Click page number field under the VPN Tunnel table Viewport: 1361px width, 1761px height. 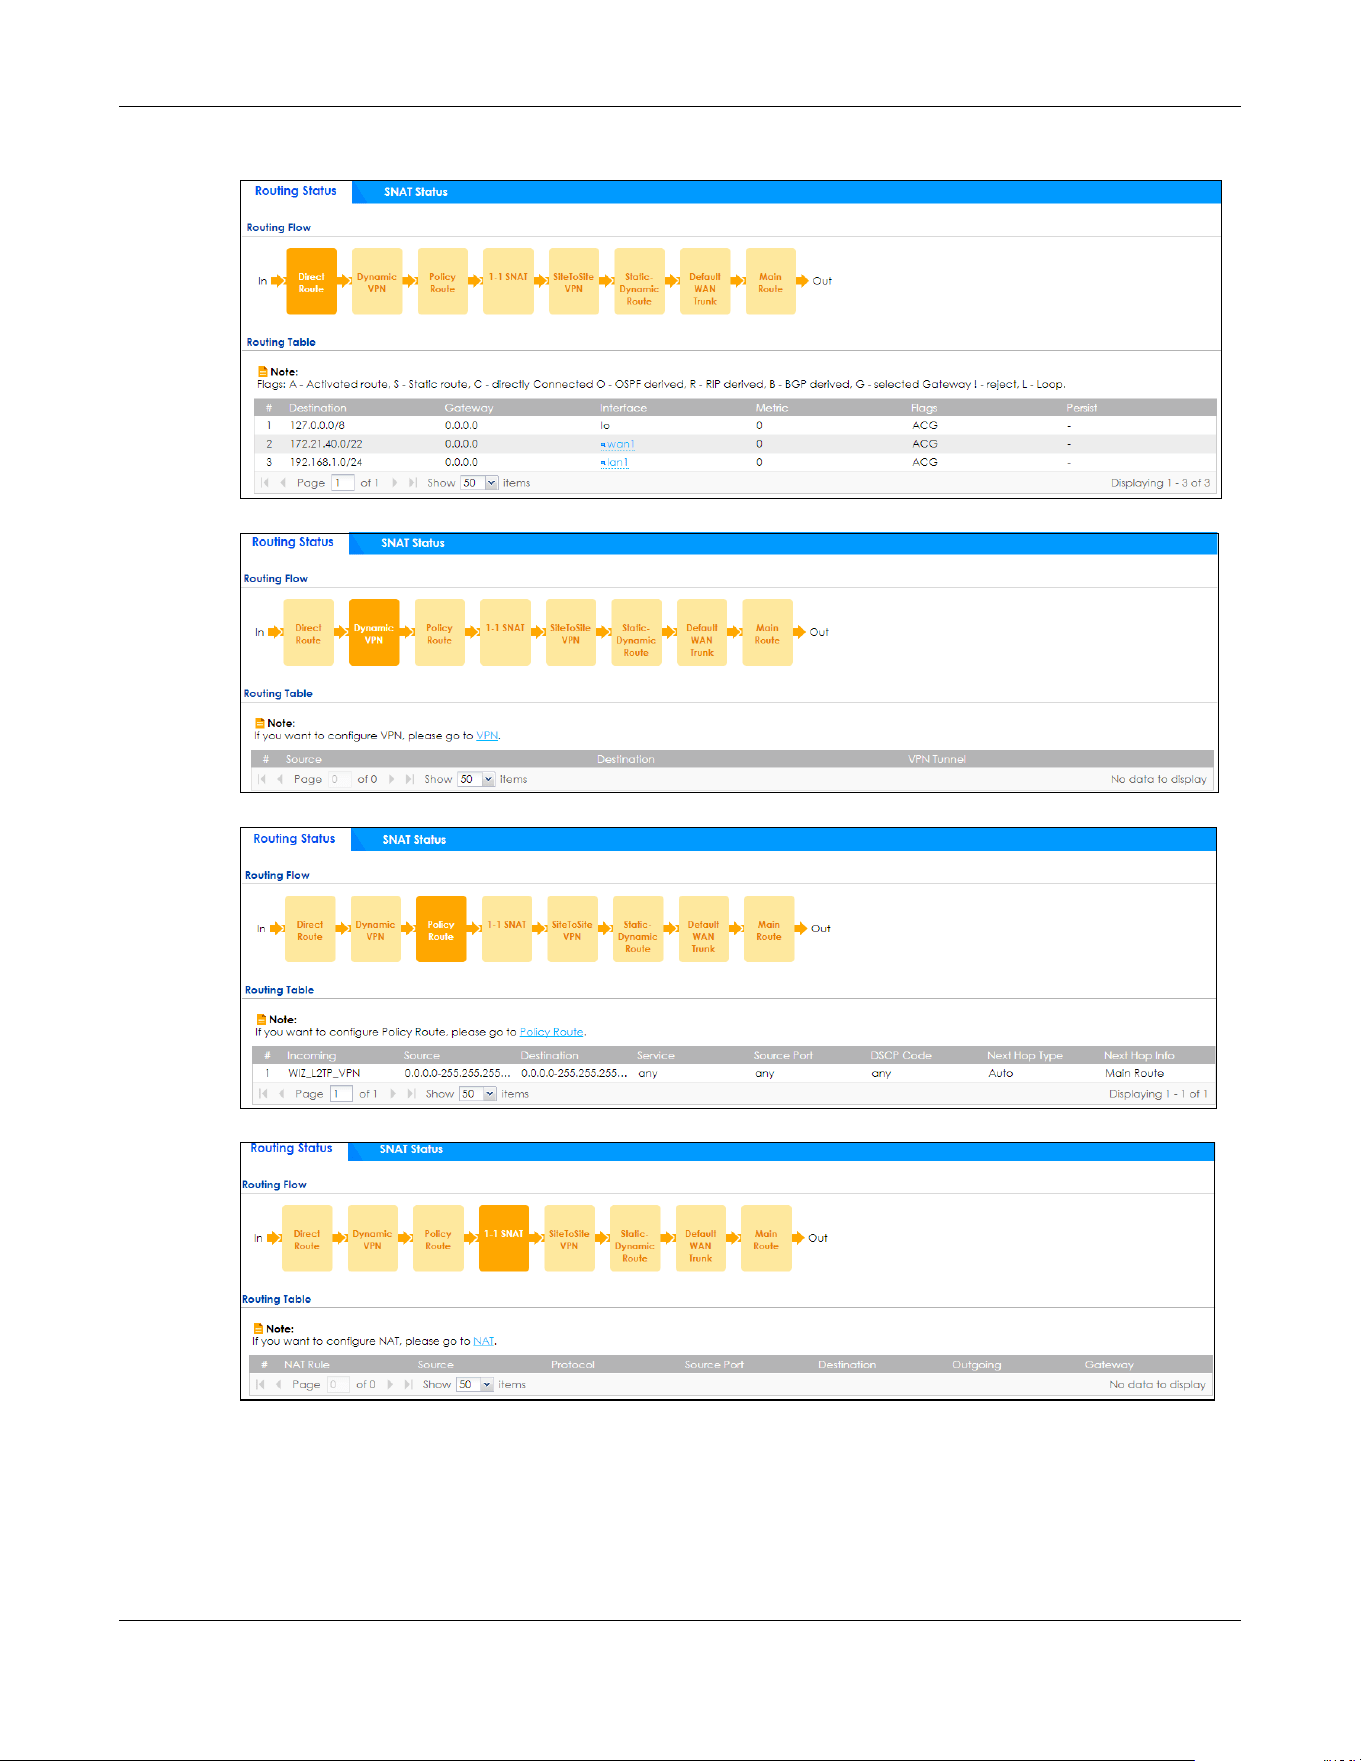click(x=339, y=780)
